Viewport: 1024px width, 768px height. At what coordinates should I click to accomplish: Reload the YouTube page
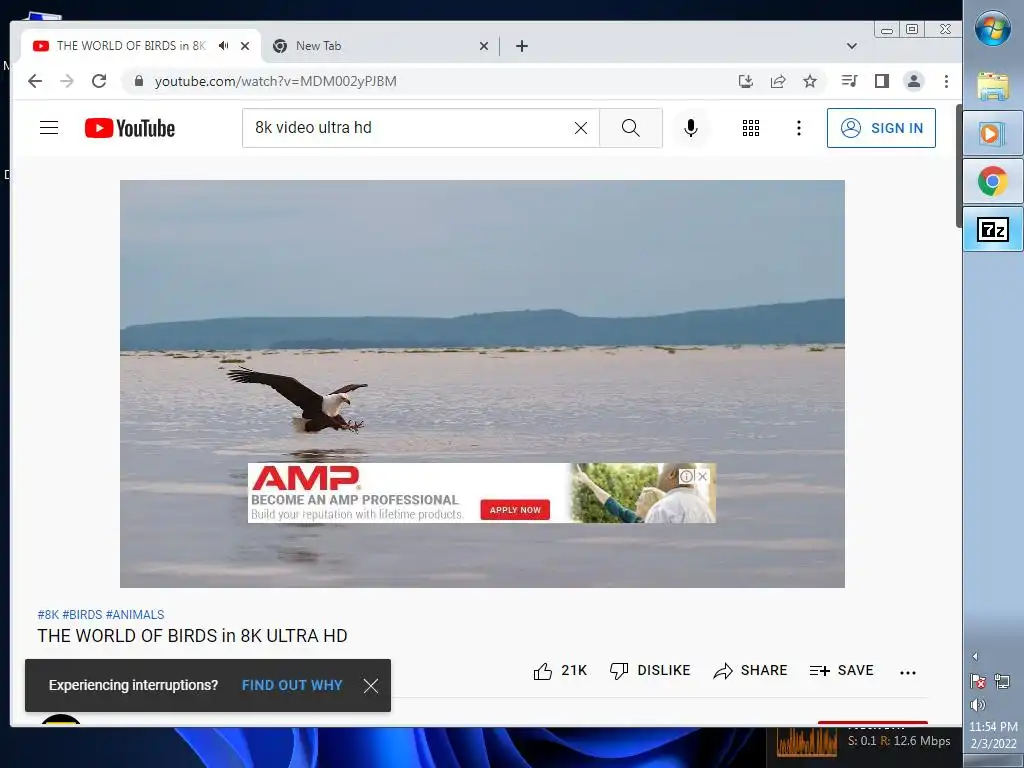(99, 81)
